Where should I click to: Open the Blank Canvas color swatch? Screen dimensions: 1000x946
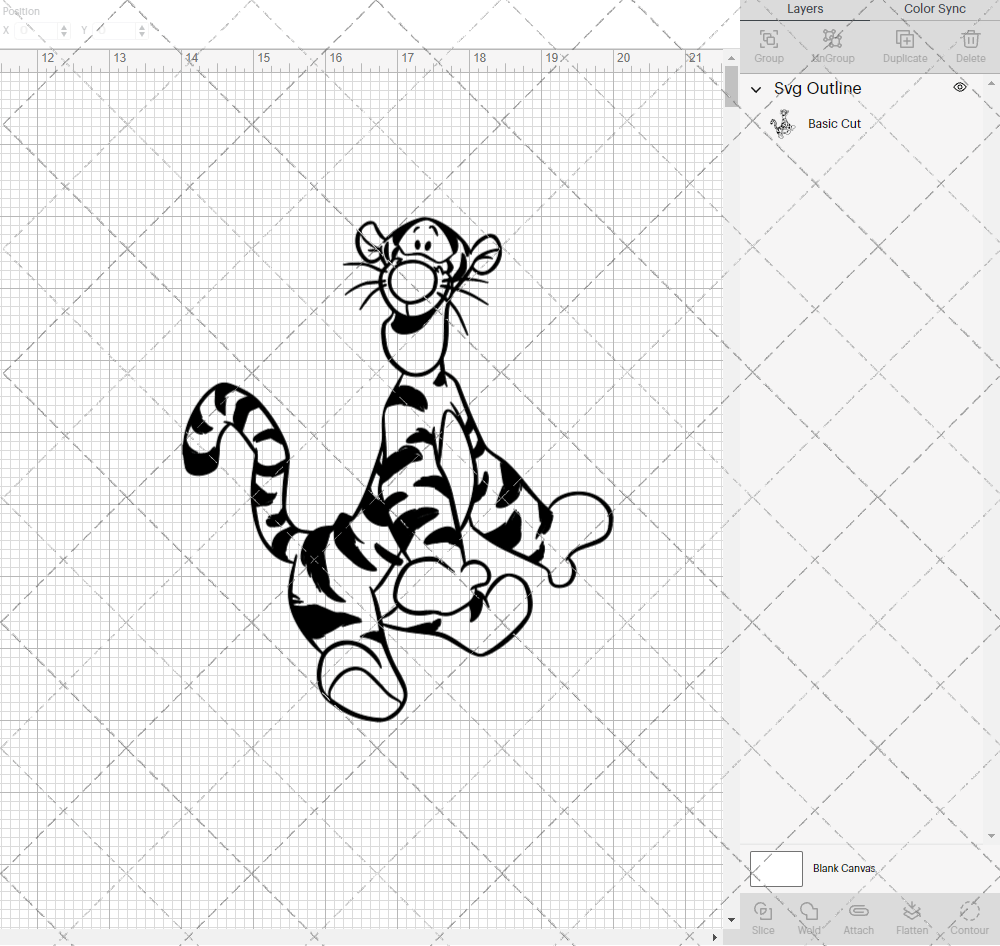(776, 868)
